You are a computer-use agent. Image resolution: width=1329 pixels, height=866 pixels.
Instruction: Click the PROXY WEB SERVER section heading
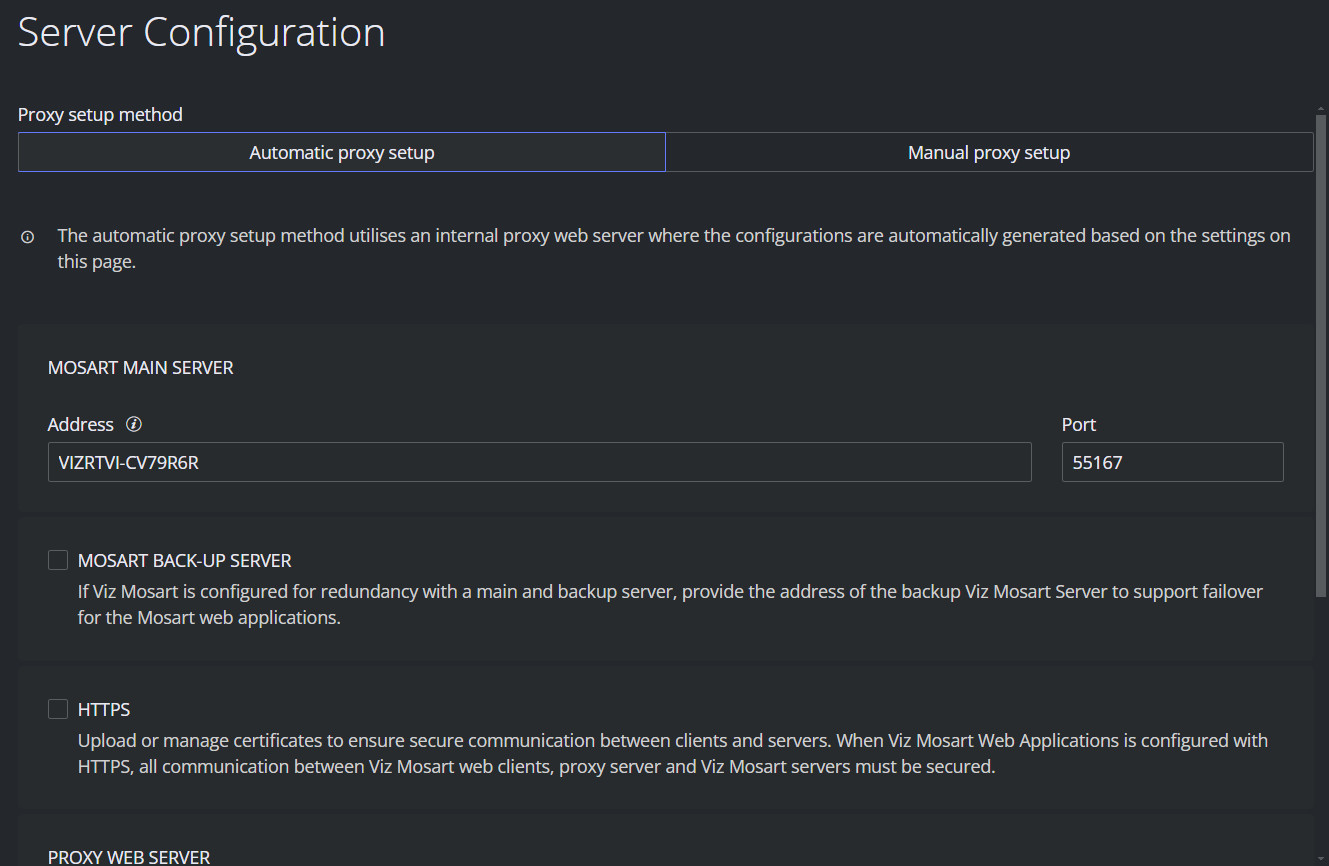coord(129,857)
